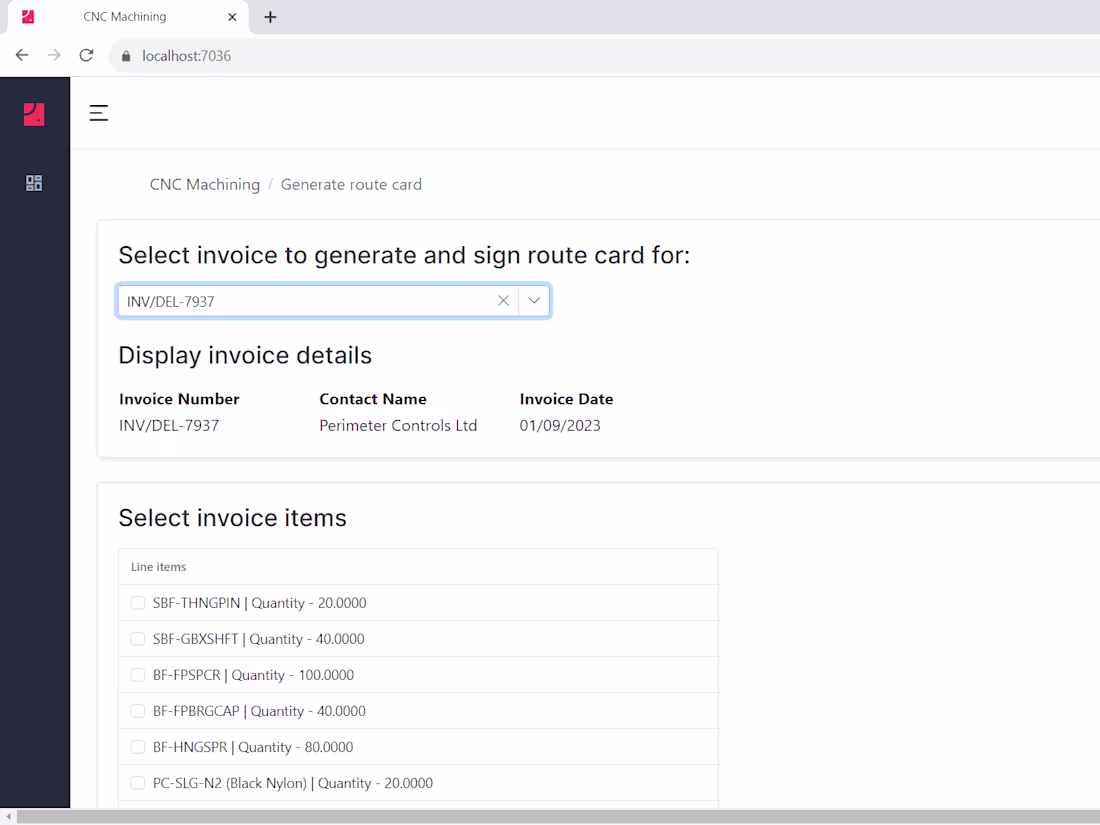Click the pink app logo in sidebar
Screen dimensions: 1100x825
click(x=34, y=114)
